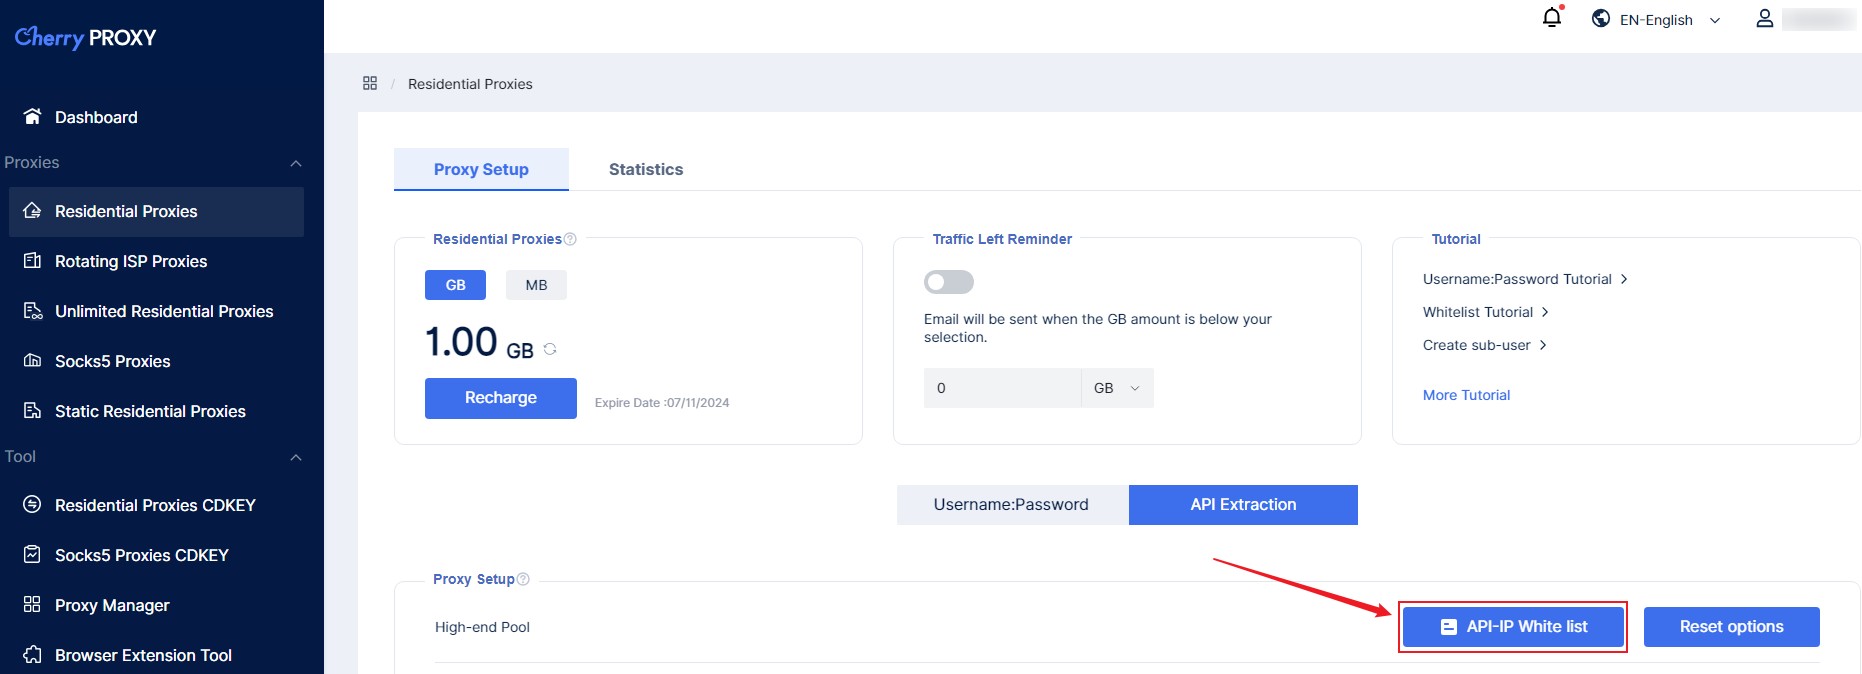
Task: Open the GB unit dropdown for reminder
Action: [x=1117, y=388]
